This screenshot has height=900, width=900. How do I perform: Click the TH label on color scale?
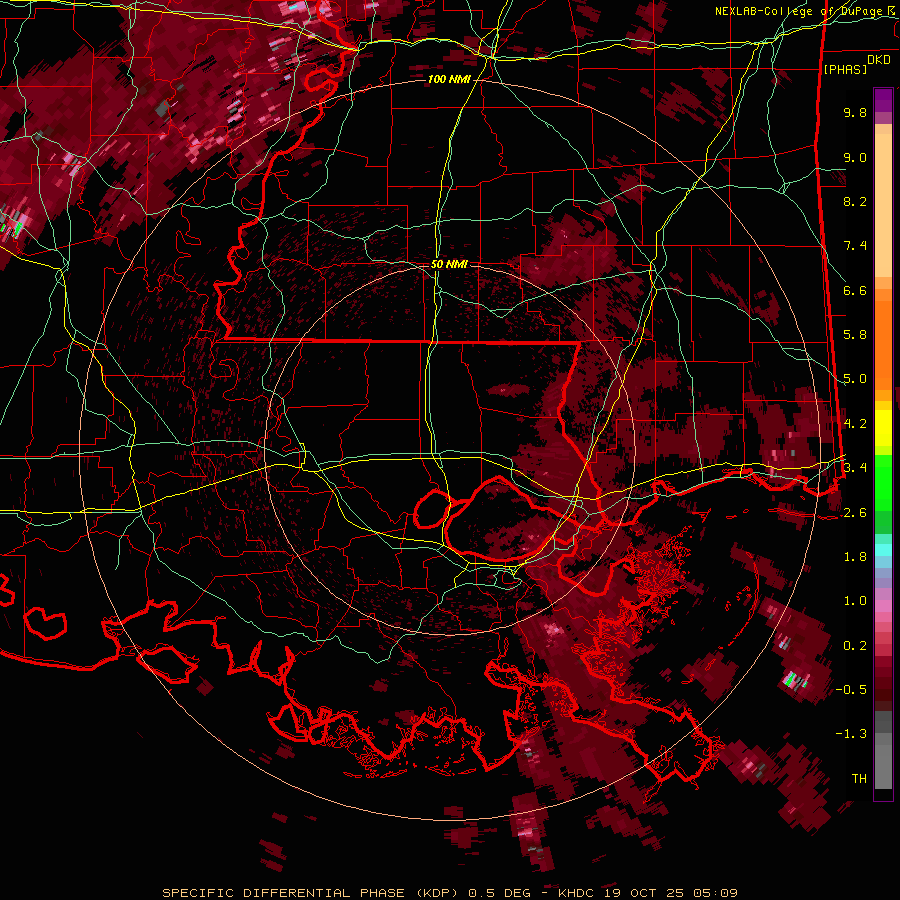pyautogui.click(x=859, y=779)
